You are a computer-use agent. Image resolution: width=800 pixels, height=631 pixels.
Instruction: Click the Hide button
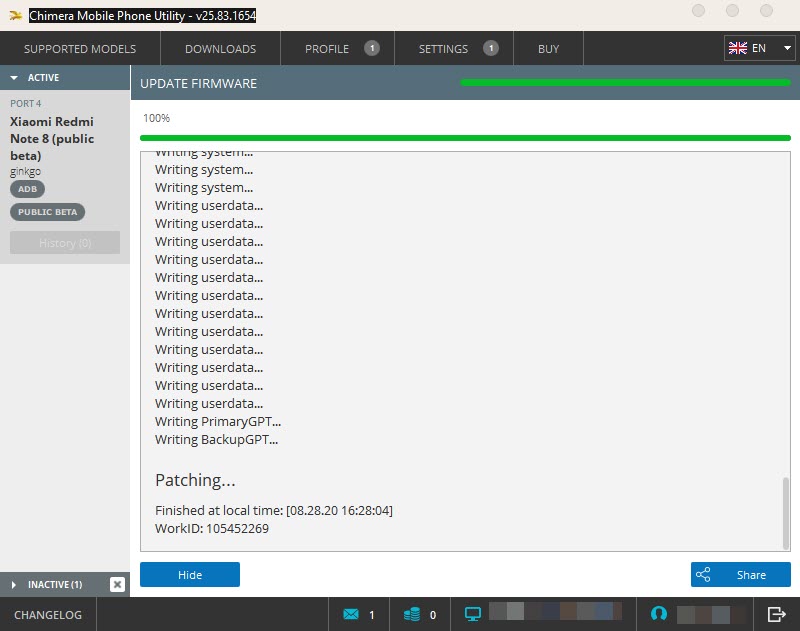(190, 575)
